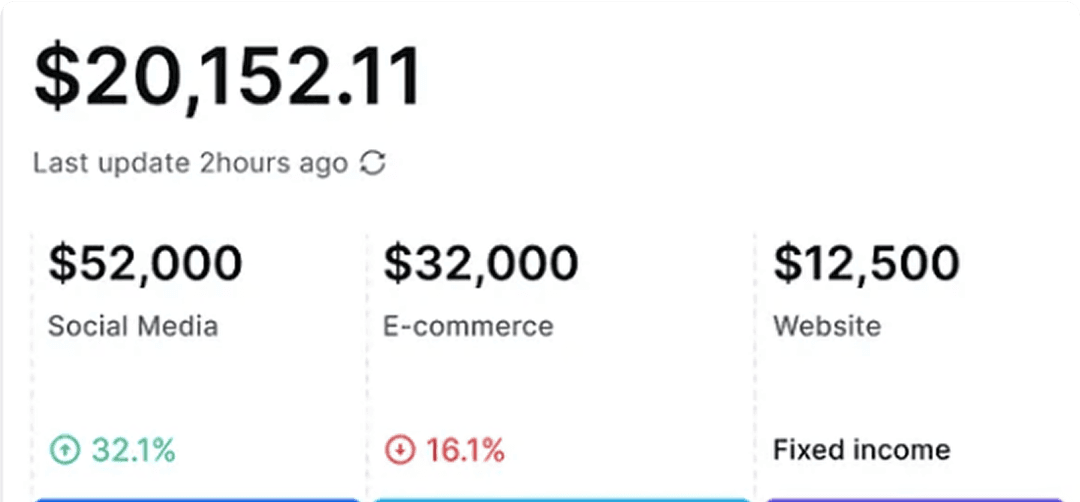
Task: Open the $12,500 amount
Action: 866,263
